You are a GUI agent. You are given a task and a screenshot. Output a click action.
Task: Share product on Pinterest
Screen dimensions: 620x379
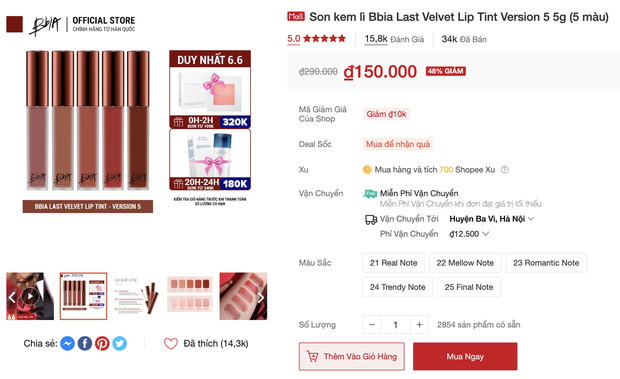click(102, 343)
